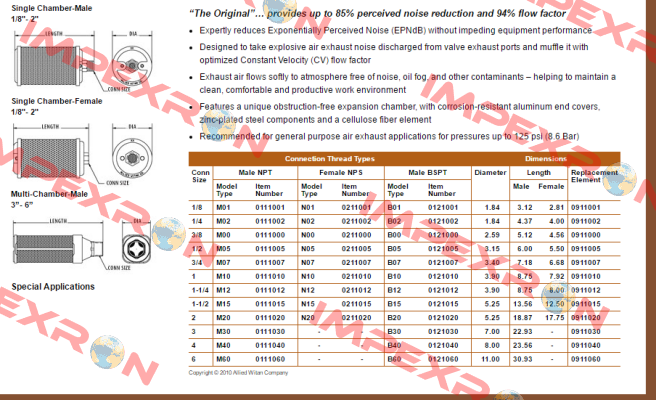Click the 'Female NPS' column header
656x400 pixels.
(341, 172)
